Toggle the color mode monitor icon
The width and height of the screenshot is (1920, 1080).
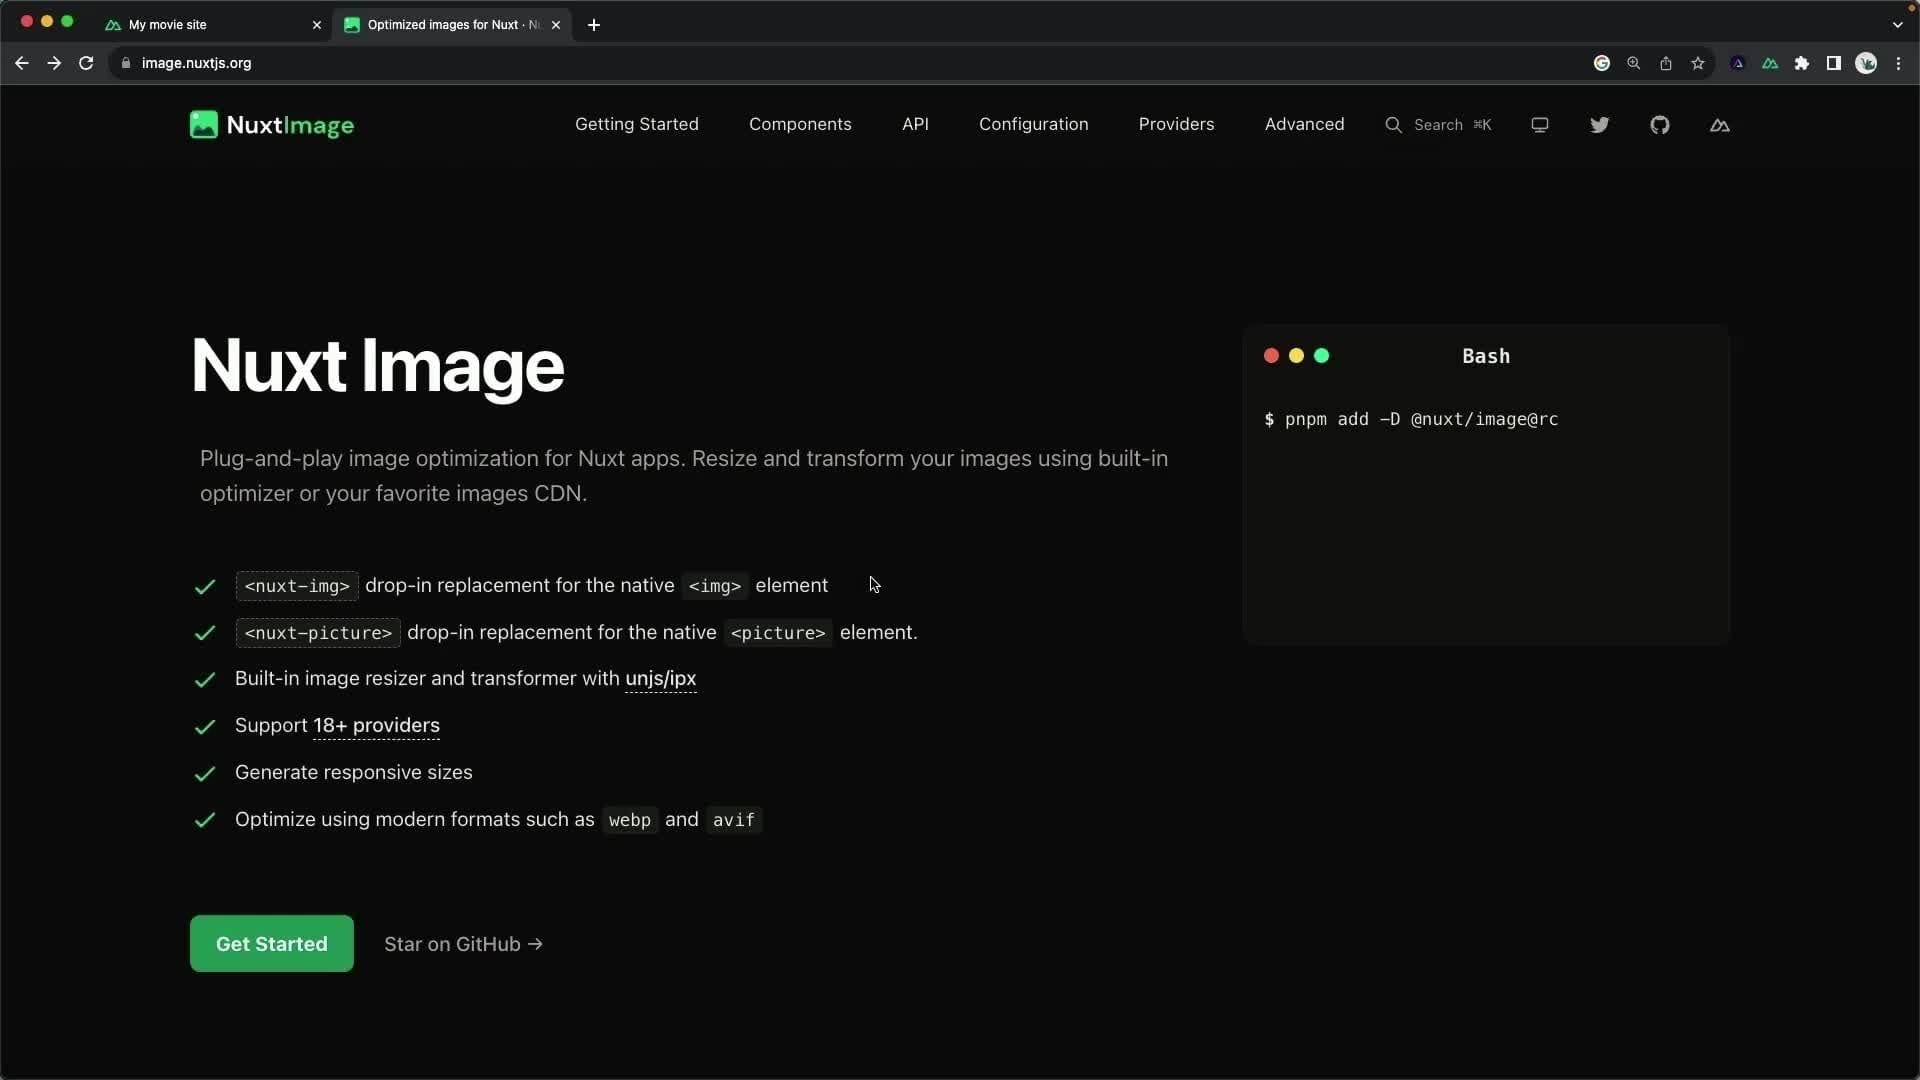1540,125
